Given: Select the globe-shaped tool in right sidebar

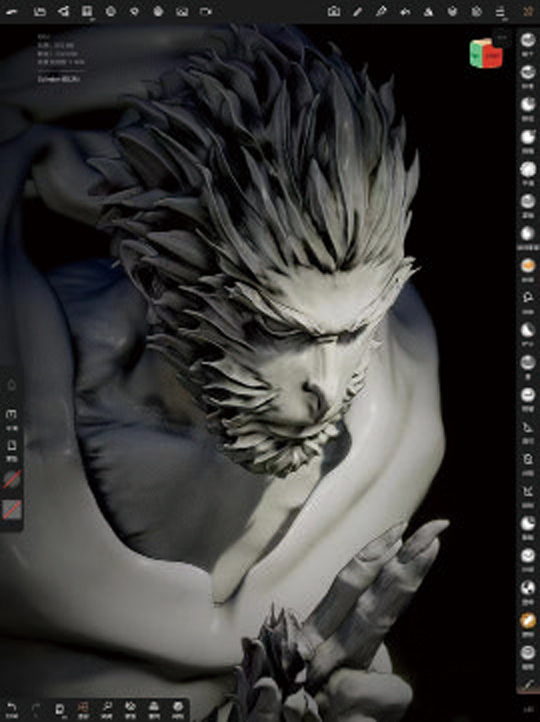Looking at the screenshot, I should [x=528, y=588].
